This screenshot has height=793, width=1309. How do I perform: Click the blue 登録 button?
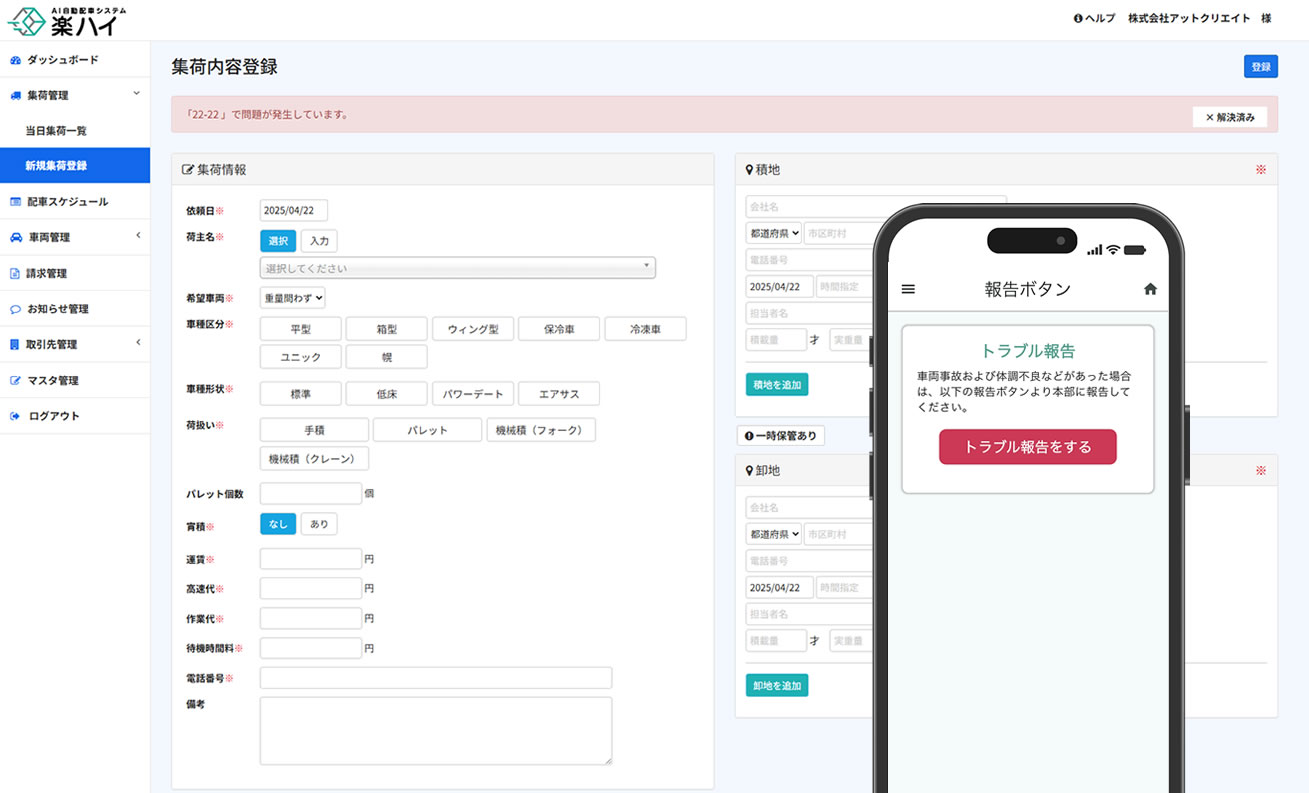point(1260,67)
